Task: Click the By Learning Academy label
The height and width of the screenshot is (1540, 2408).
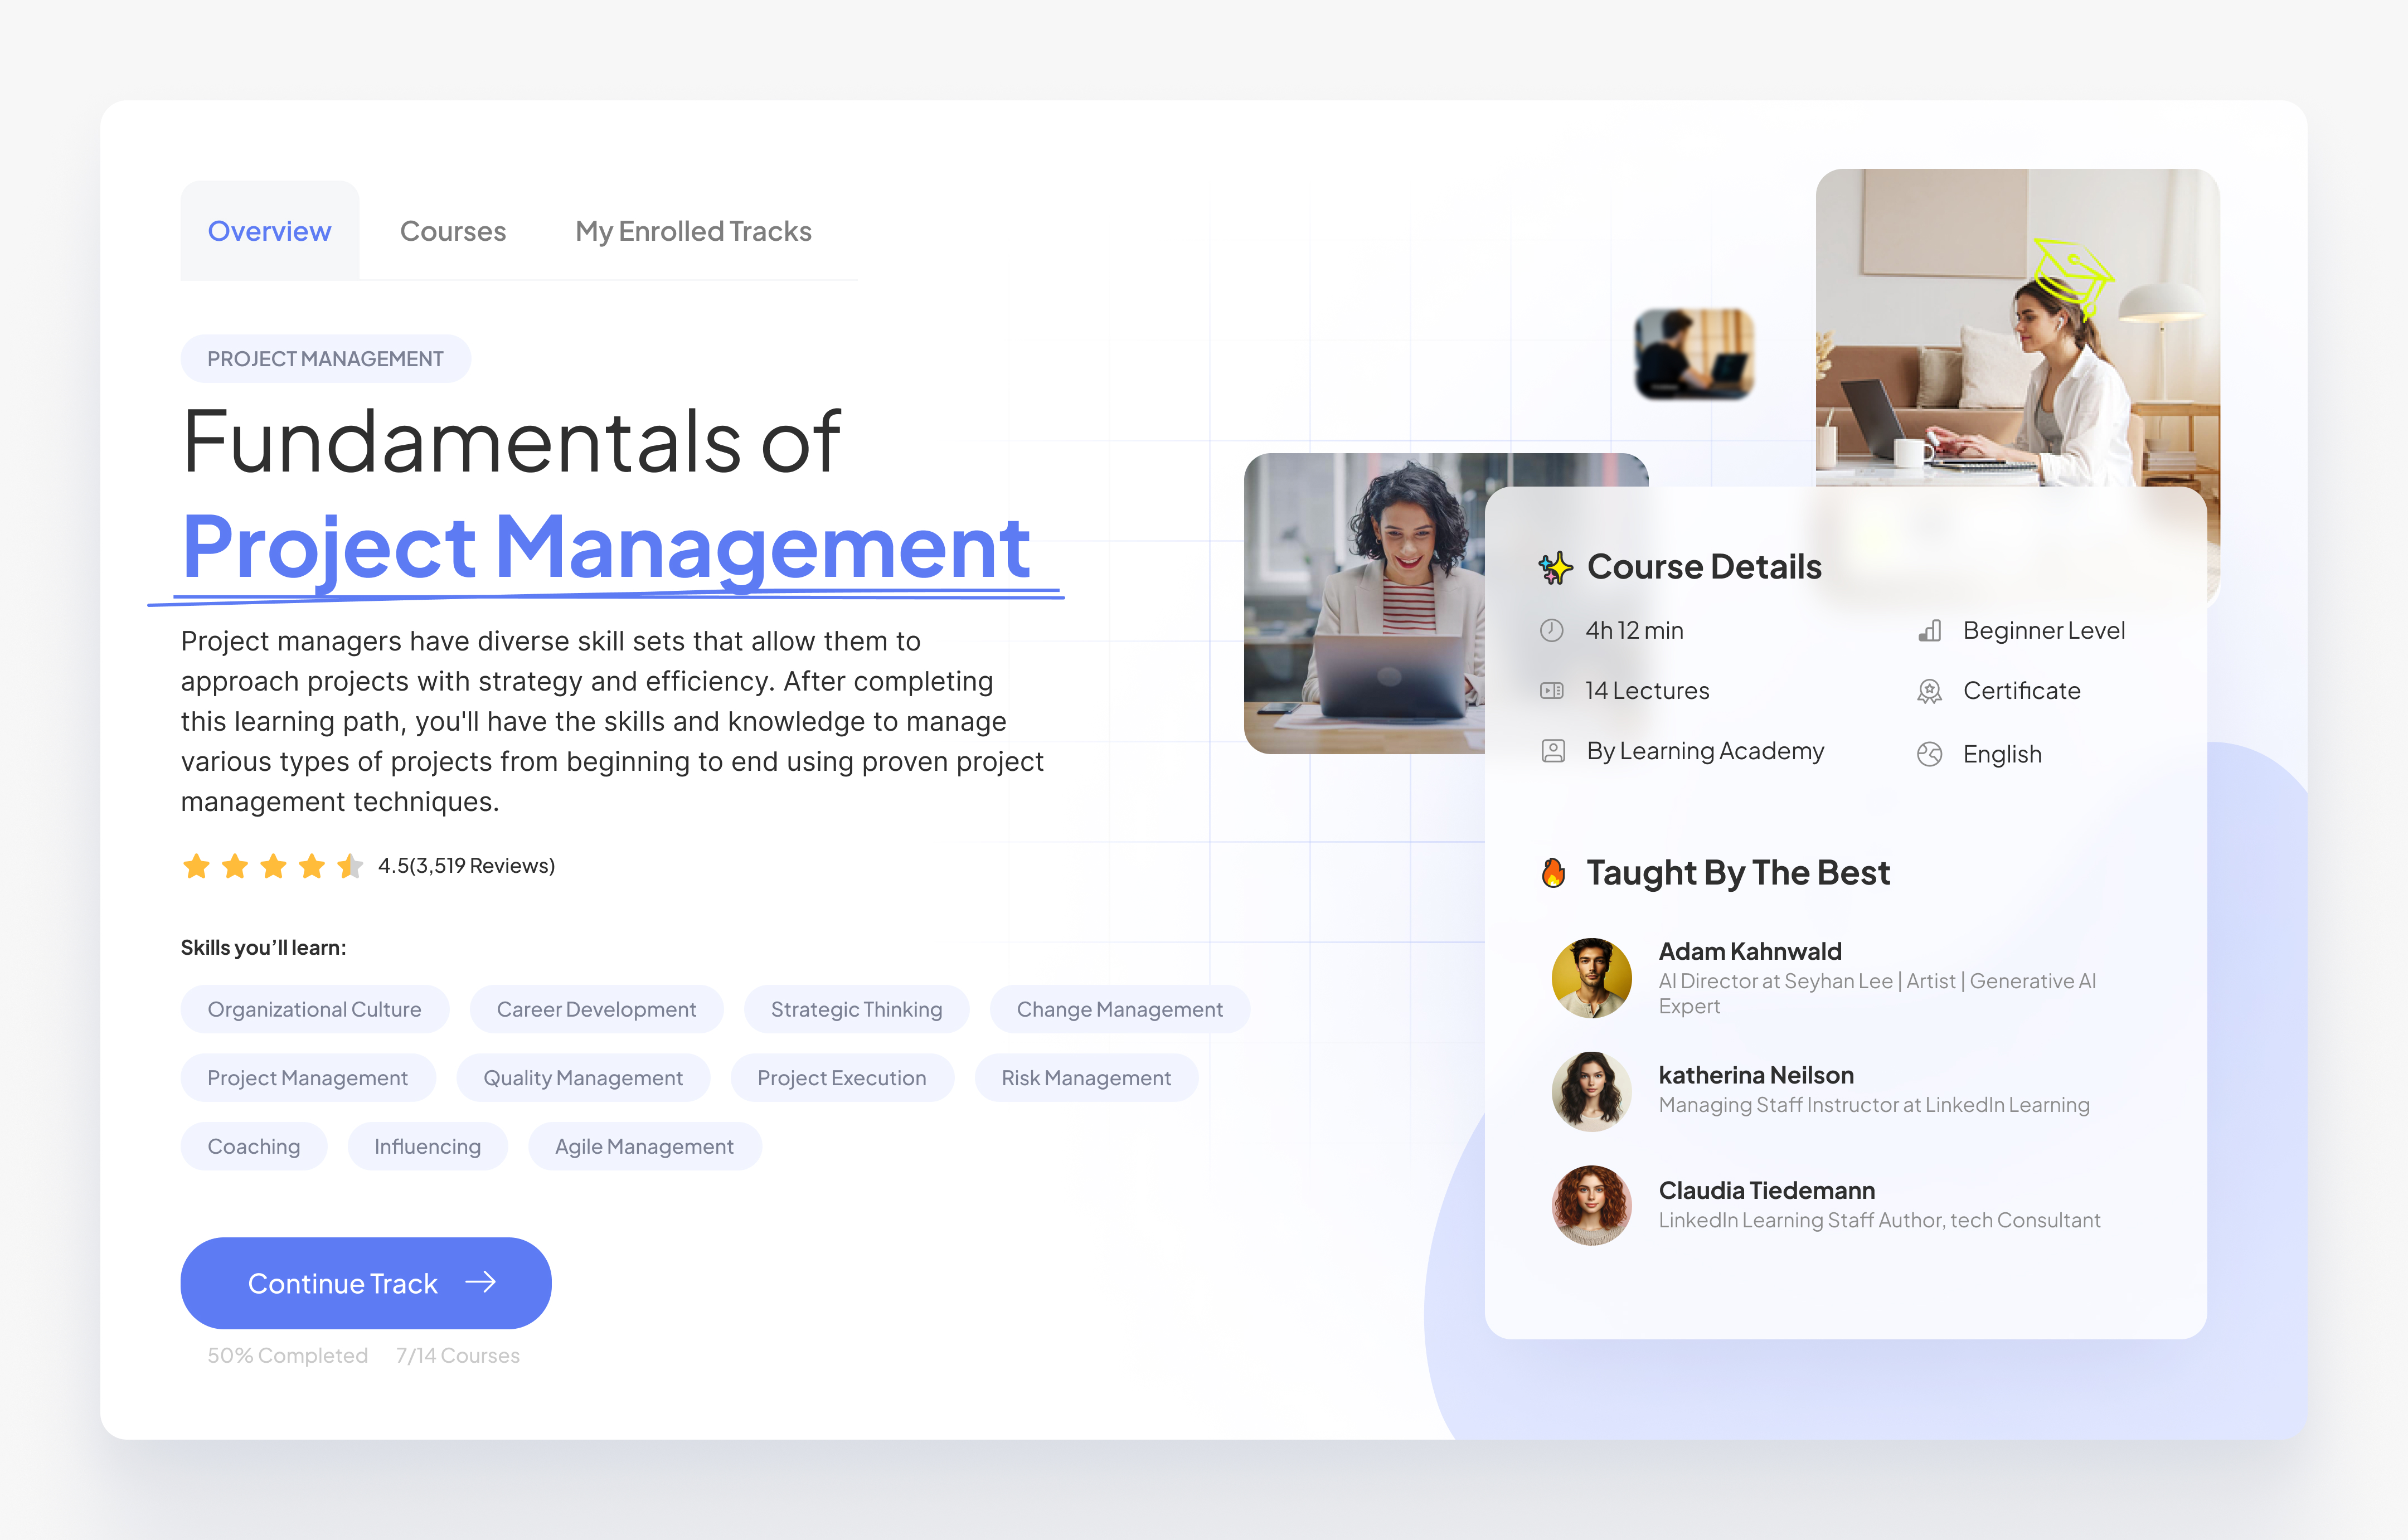Action: coord(1705,751)
